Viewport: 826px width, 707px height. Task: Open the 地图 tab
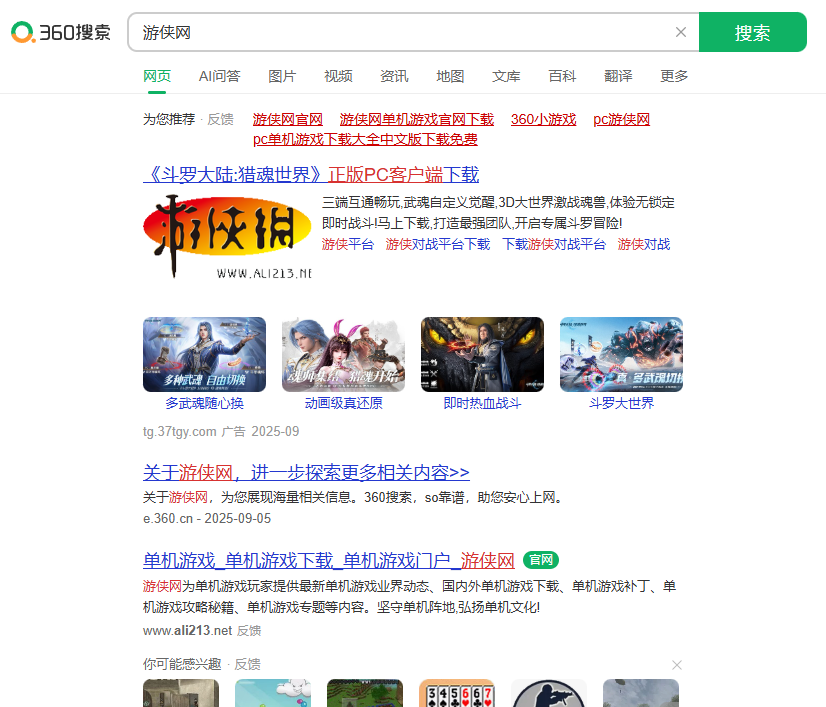pos(450,76)
